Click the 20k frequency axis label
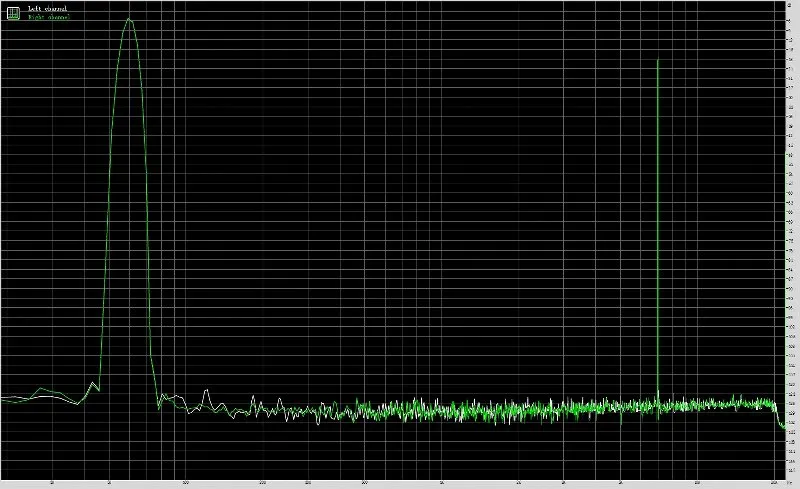Screen dimensions: 800x489 [x=774, y=482]
